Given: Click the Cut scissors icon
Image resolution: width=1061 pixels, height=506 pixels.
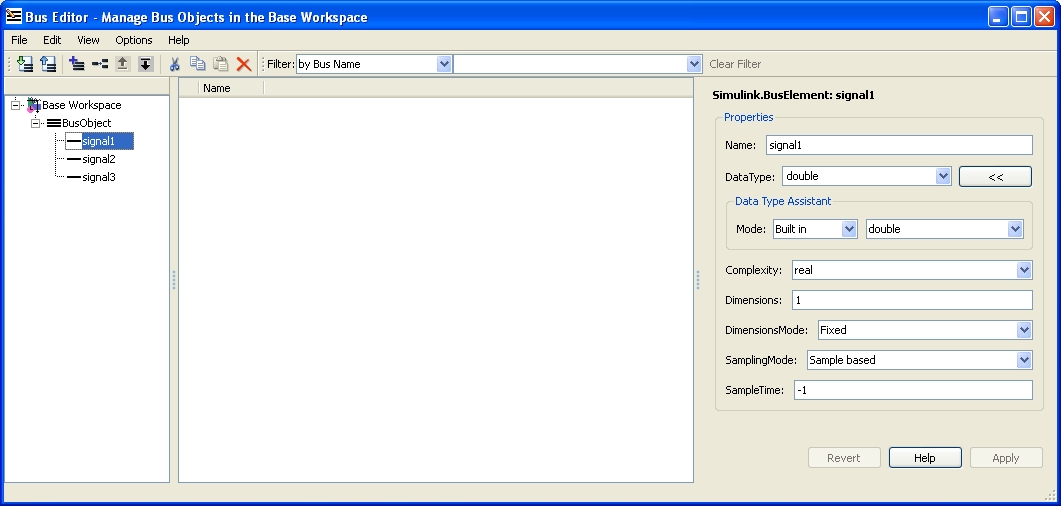Looking at the screenshot, I should 175,64.
